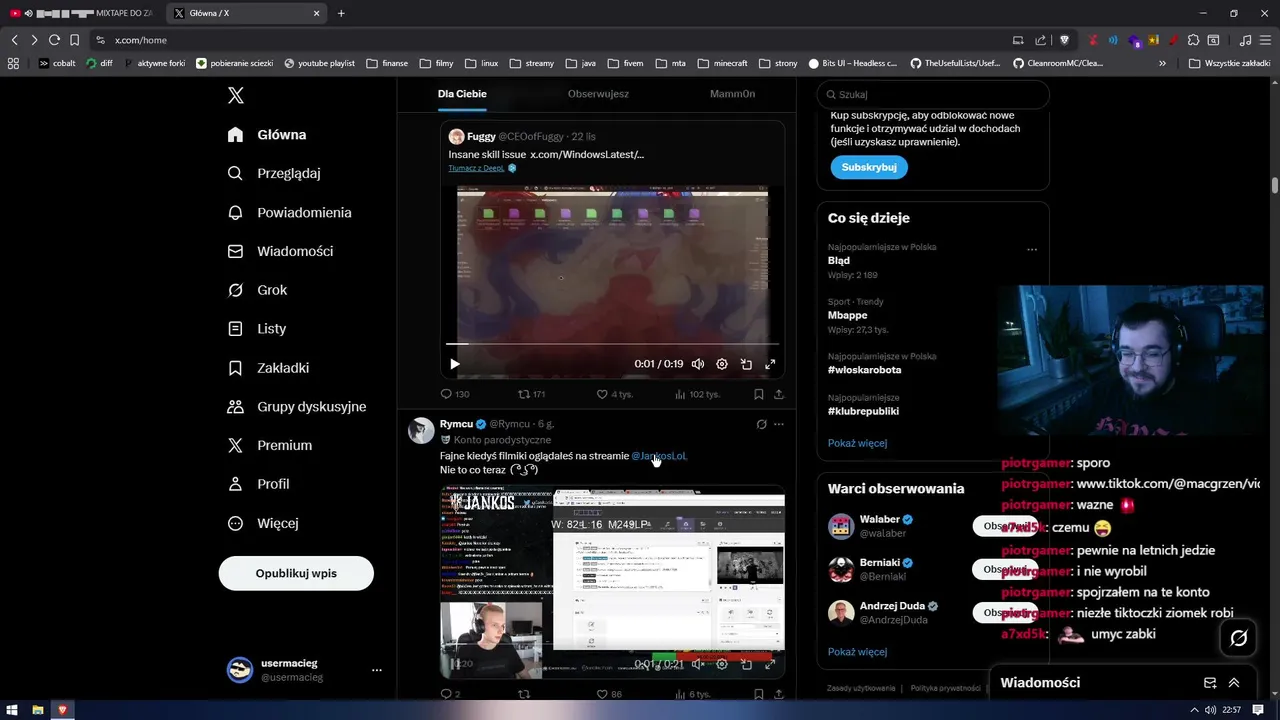Viewport: 1280px width, 720px height.
Task: Click the Subskrybuj button
Action: pos(869,167)
